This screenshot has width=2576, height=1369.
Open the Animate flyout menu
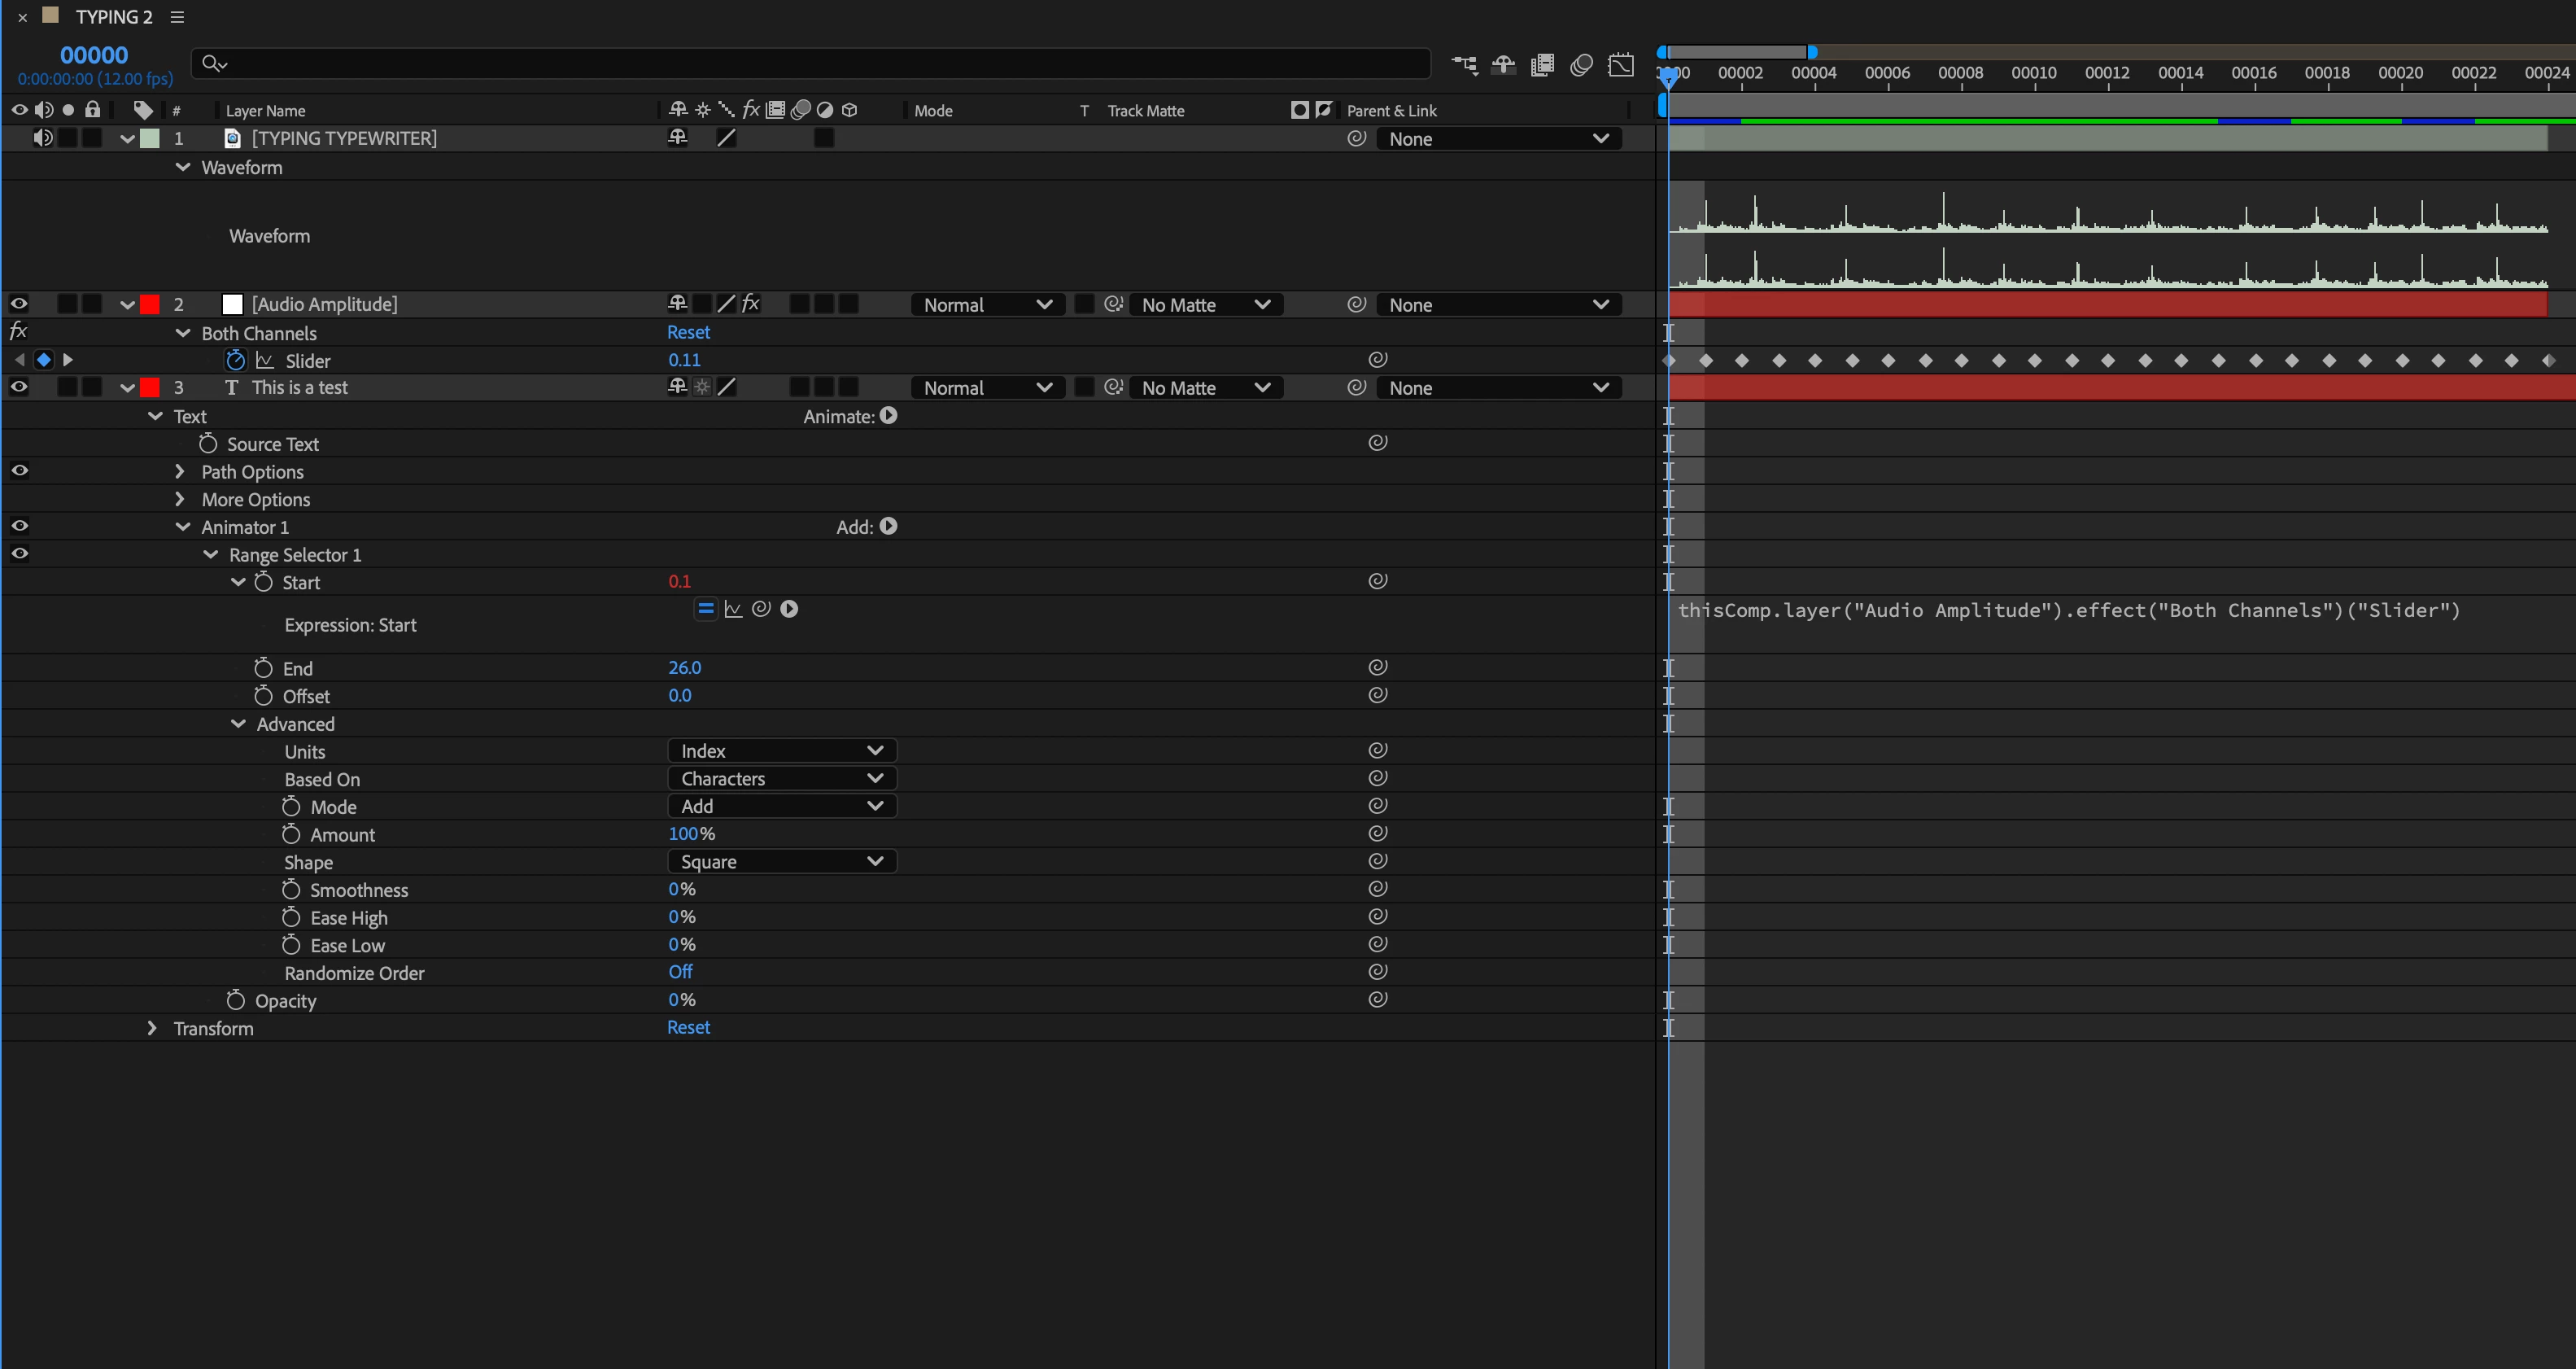[x=888, y=416]
